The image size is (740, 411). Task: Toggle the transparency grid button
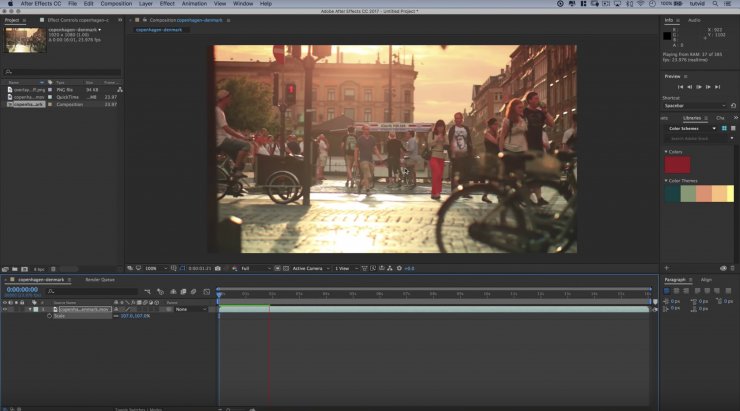[x=286, y=268]
